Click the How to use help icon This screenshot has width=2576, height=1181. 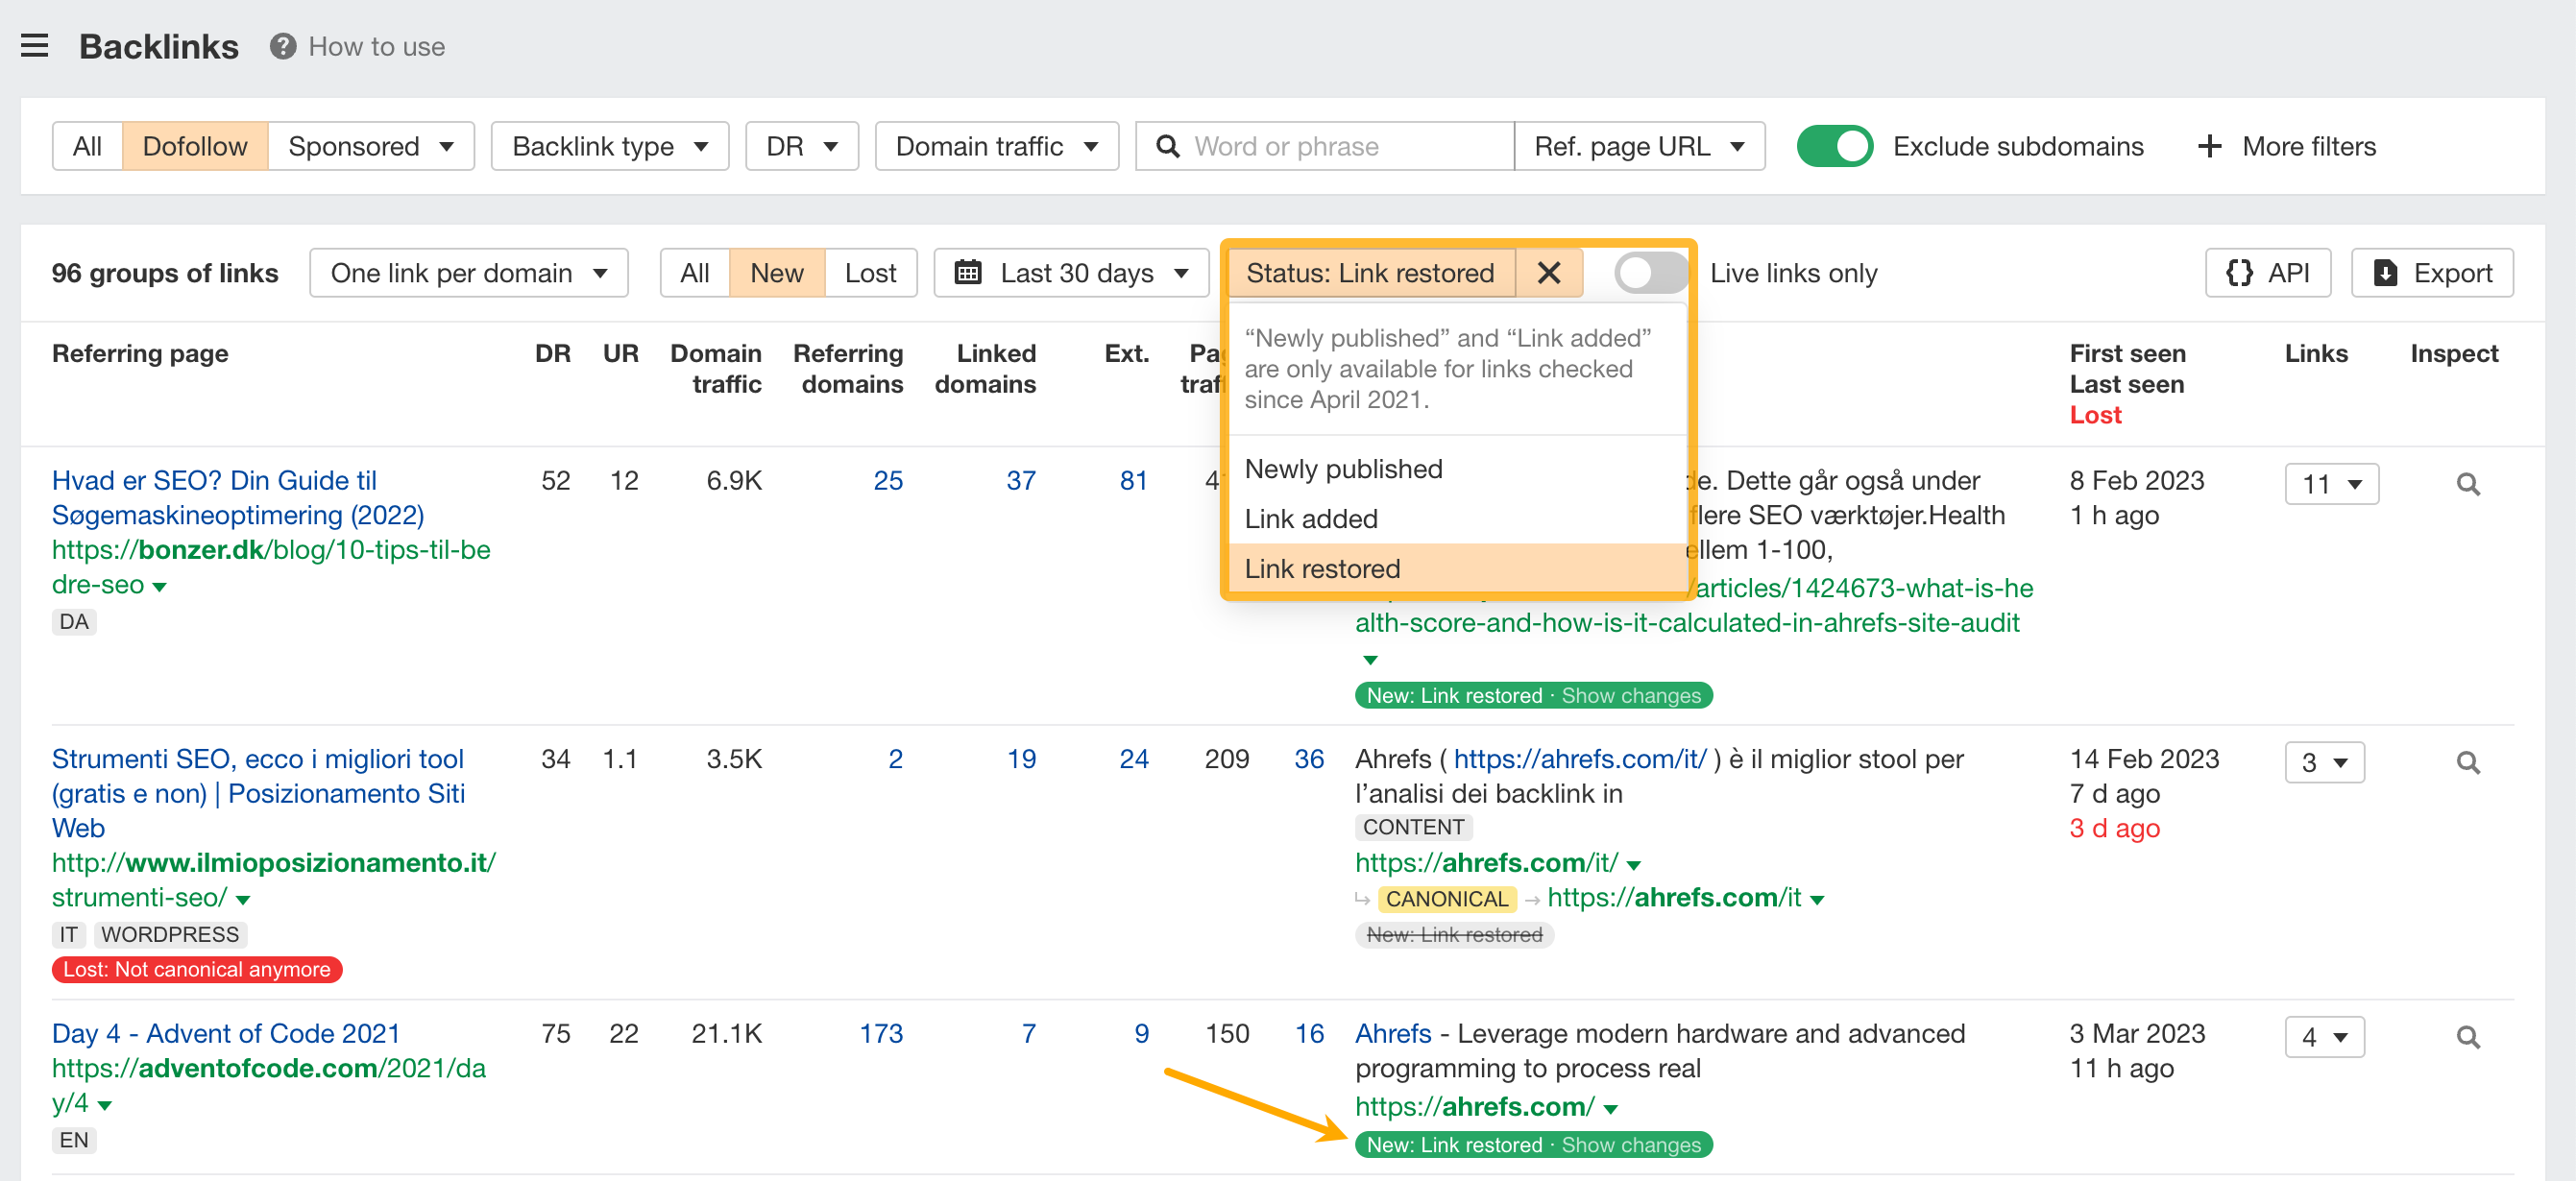click(x=283, y=46)
